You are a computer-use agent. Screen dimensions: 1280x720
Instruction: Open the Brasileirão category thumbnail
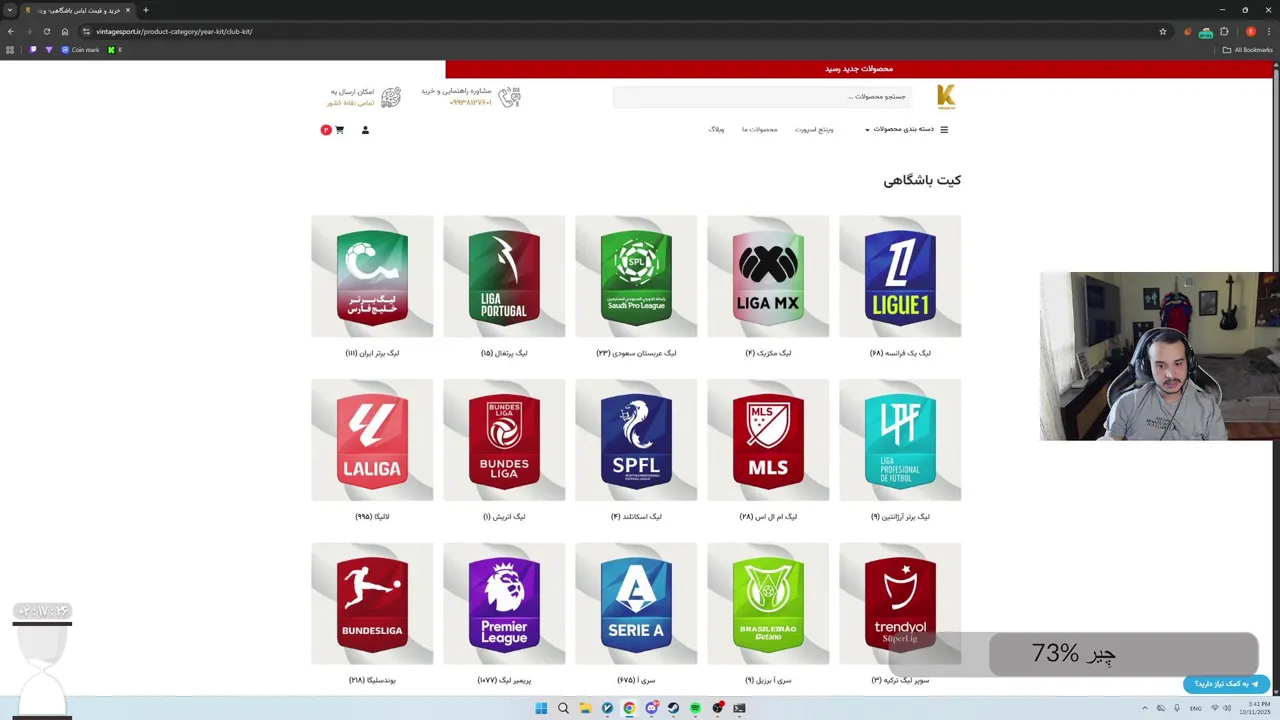tap(768, 604)
